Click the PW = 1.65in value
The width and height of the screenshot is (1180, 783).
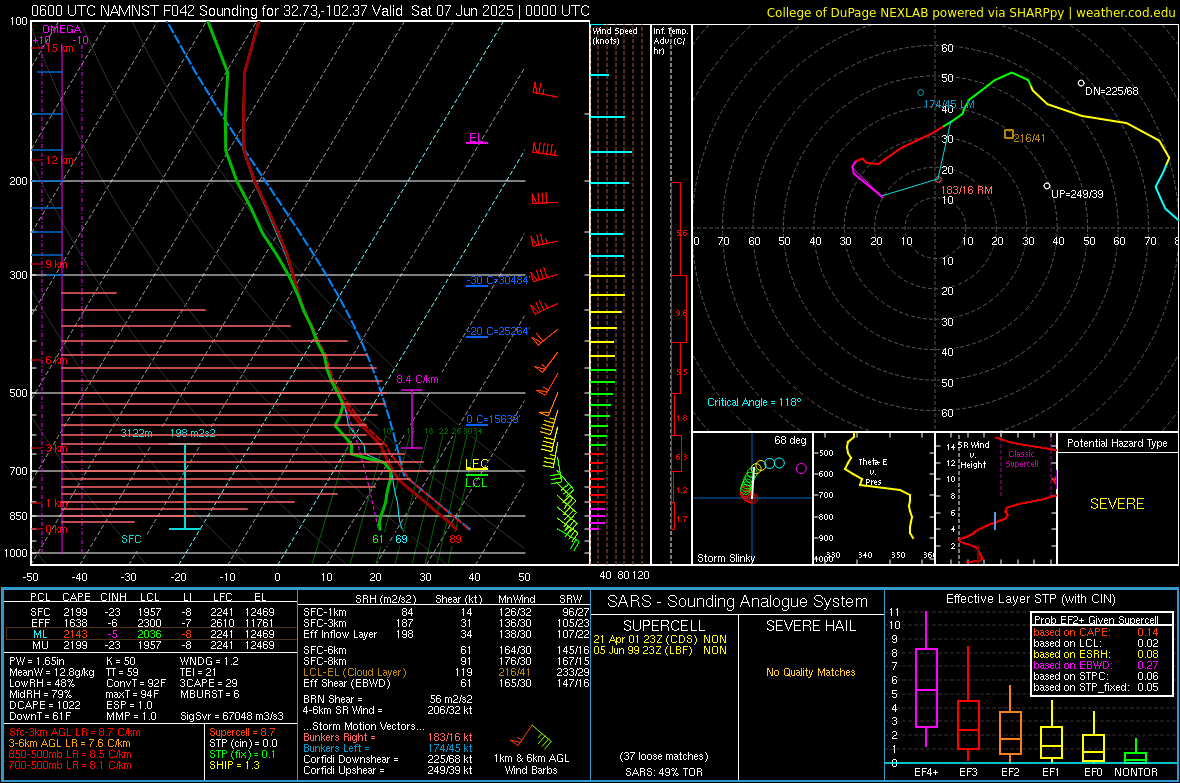pyautogui.click(x=37, y=661)
